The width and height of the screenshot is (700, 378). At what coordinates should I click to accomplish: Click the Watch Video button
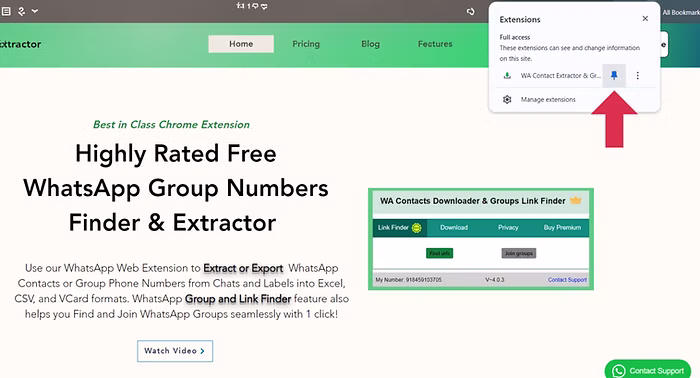(175, 351)
